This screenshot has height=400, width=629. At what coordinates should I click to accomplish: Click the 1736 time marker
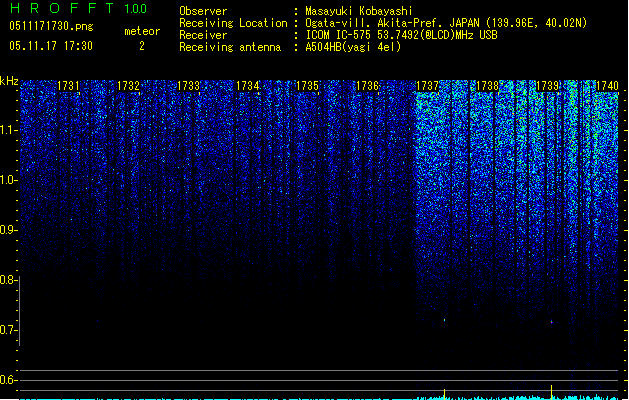(367, 86)
